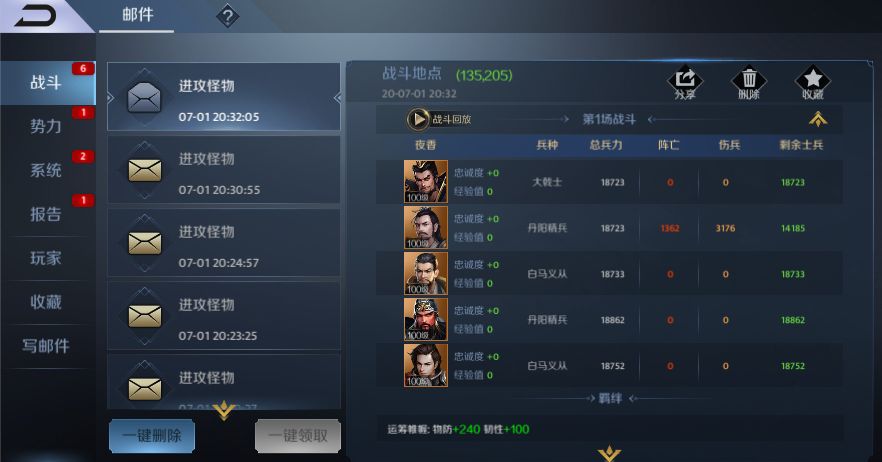Image resolution: width=882 pixels, height=462 pixels.
Task: Expand more details with bottom gold chevron
Action: click(x=609, y=454)
